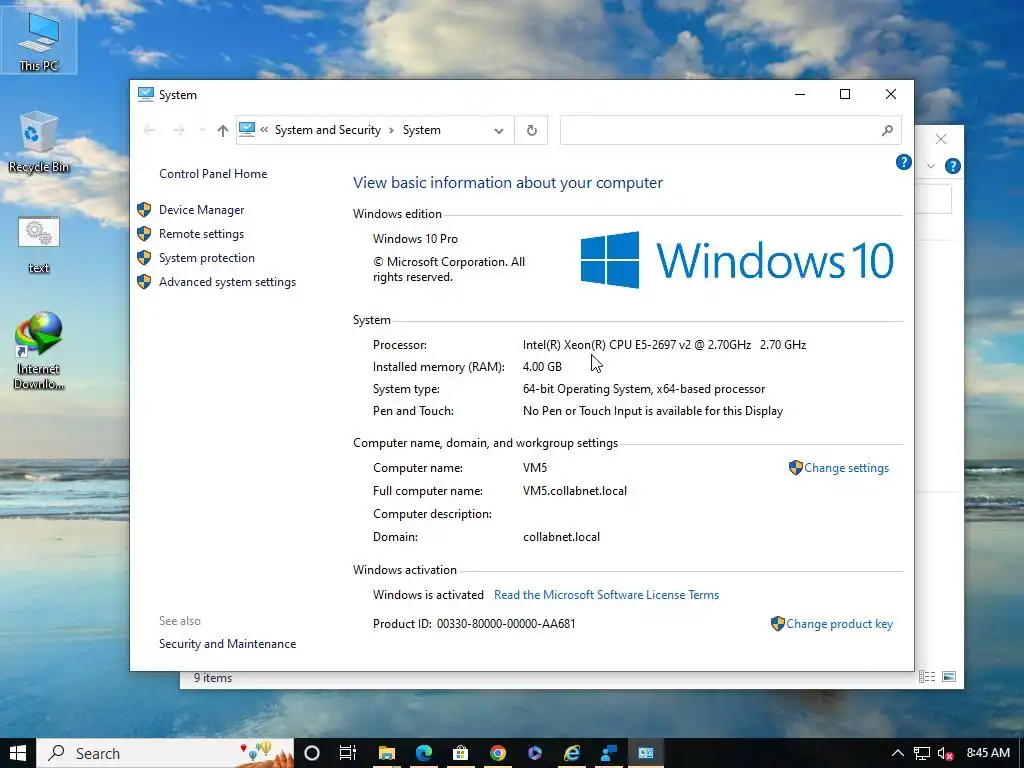This screenshot has height=768, width=1024.
Task: Read the Microsoft Software License Terms
Action: pyautogui.click(x=606, y=595)
